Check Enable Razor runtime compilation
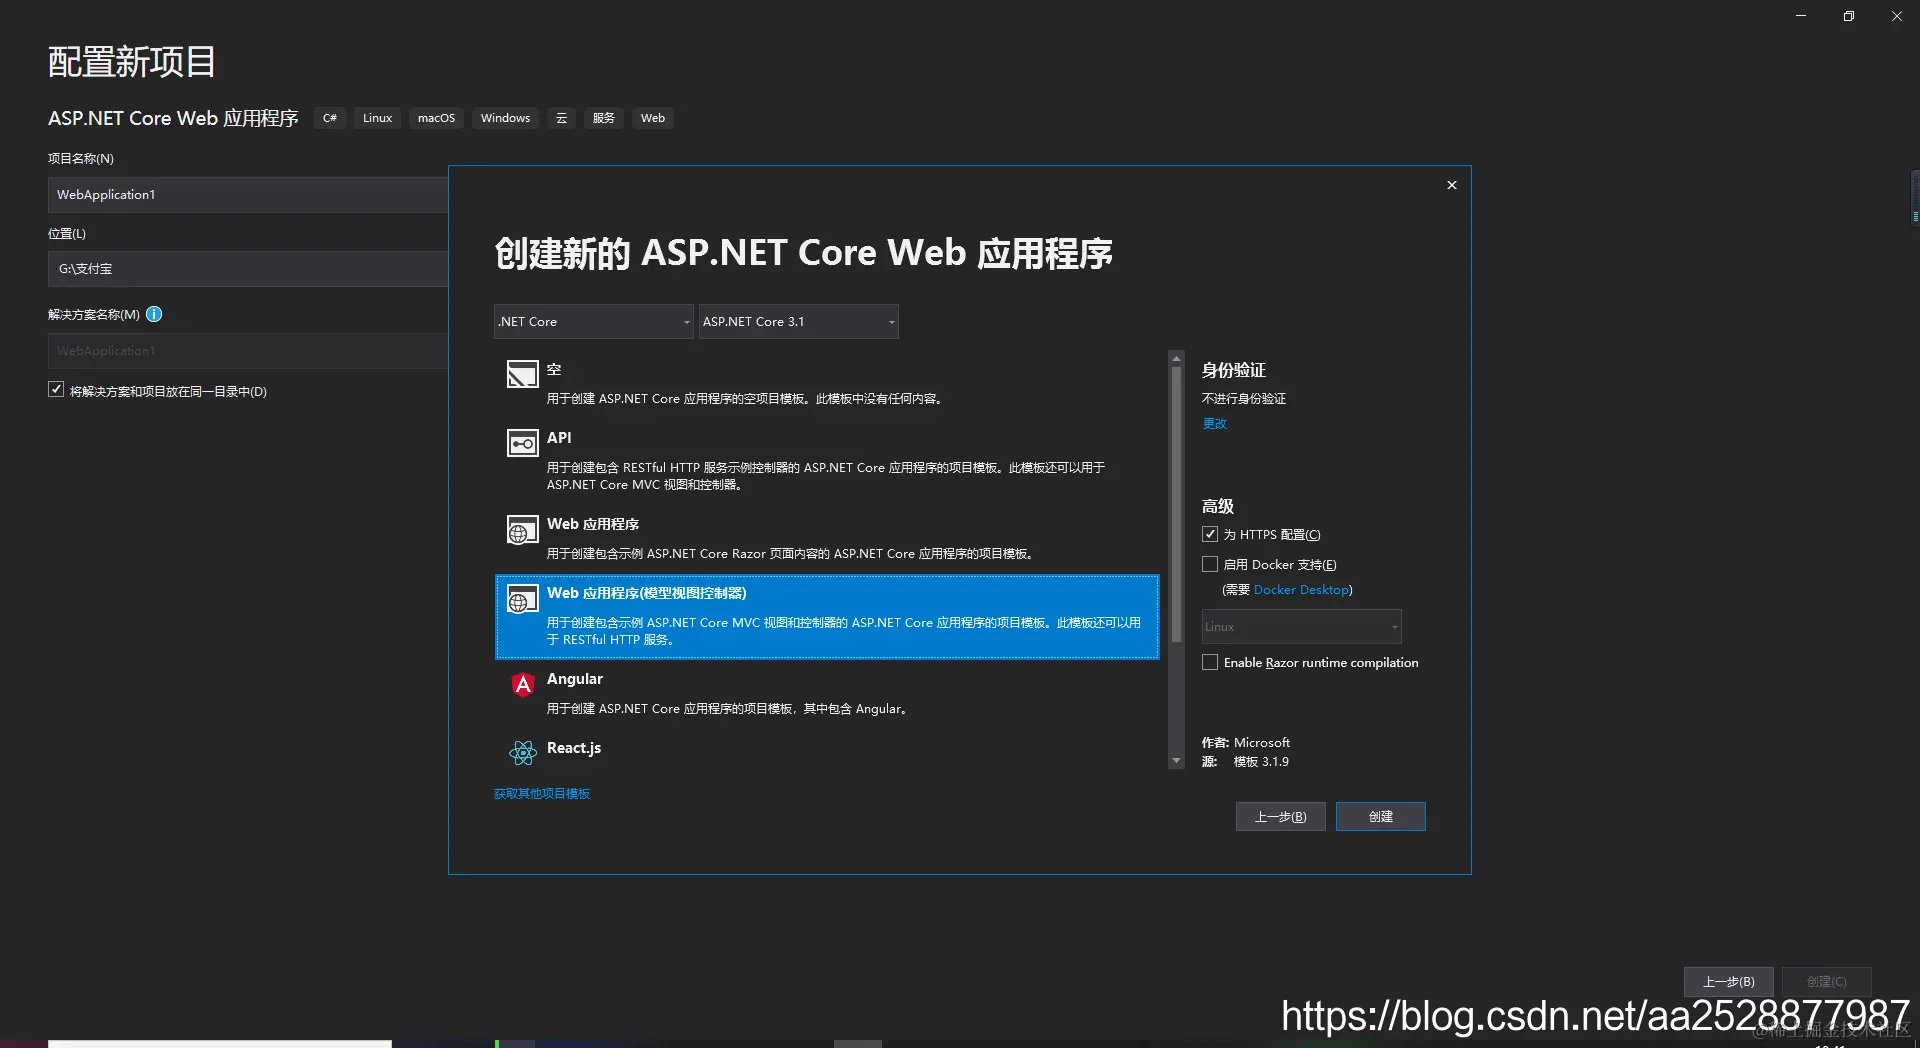The image size is (1920, 1048). (1209, 662)
